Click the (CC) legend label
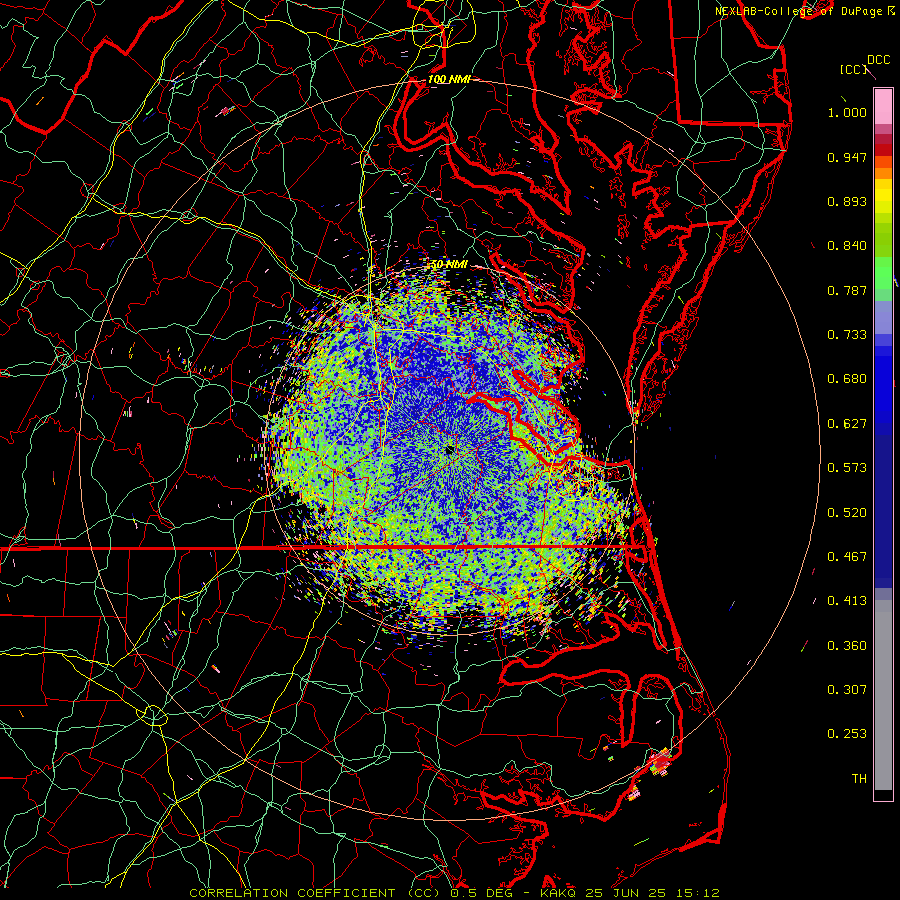Viewport: 900px width, 900px height. click(853, 69)
